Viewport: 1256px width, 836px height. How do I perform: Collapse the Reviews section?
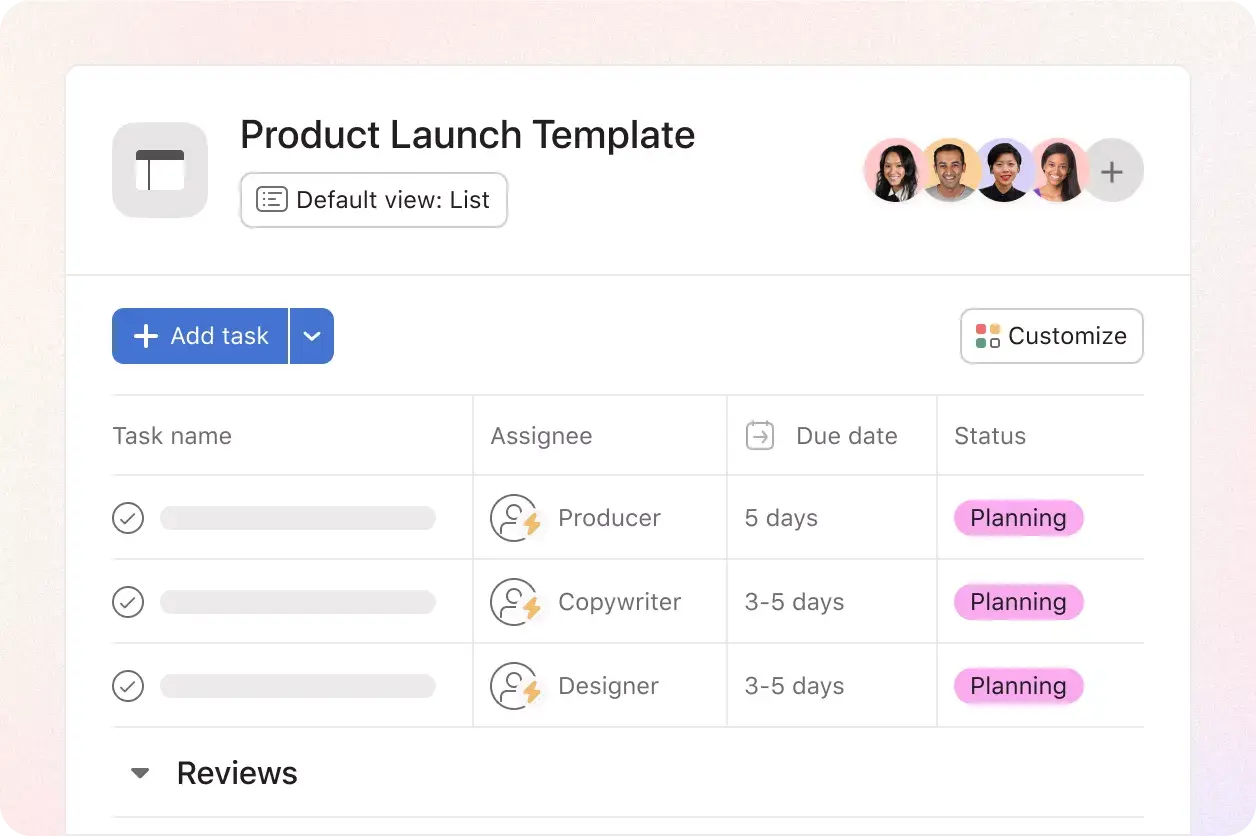point(141,773)
